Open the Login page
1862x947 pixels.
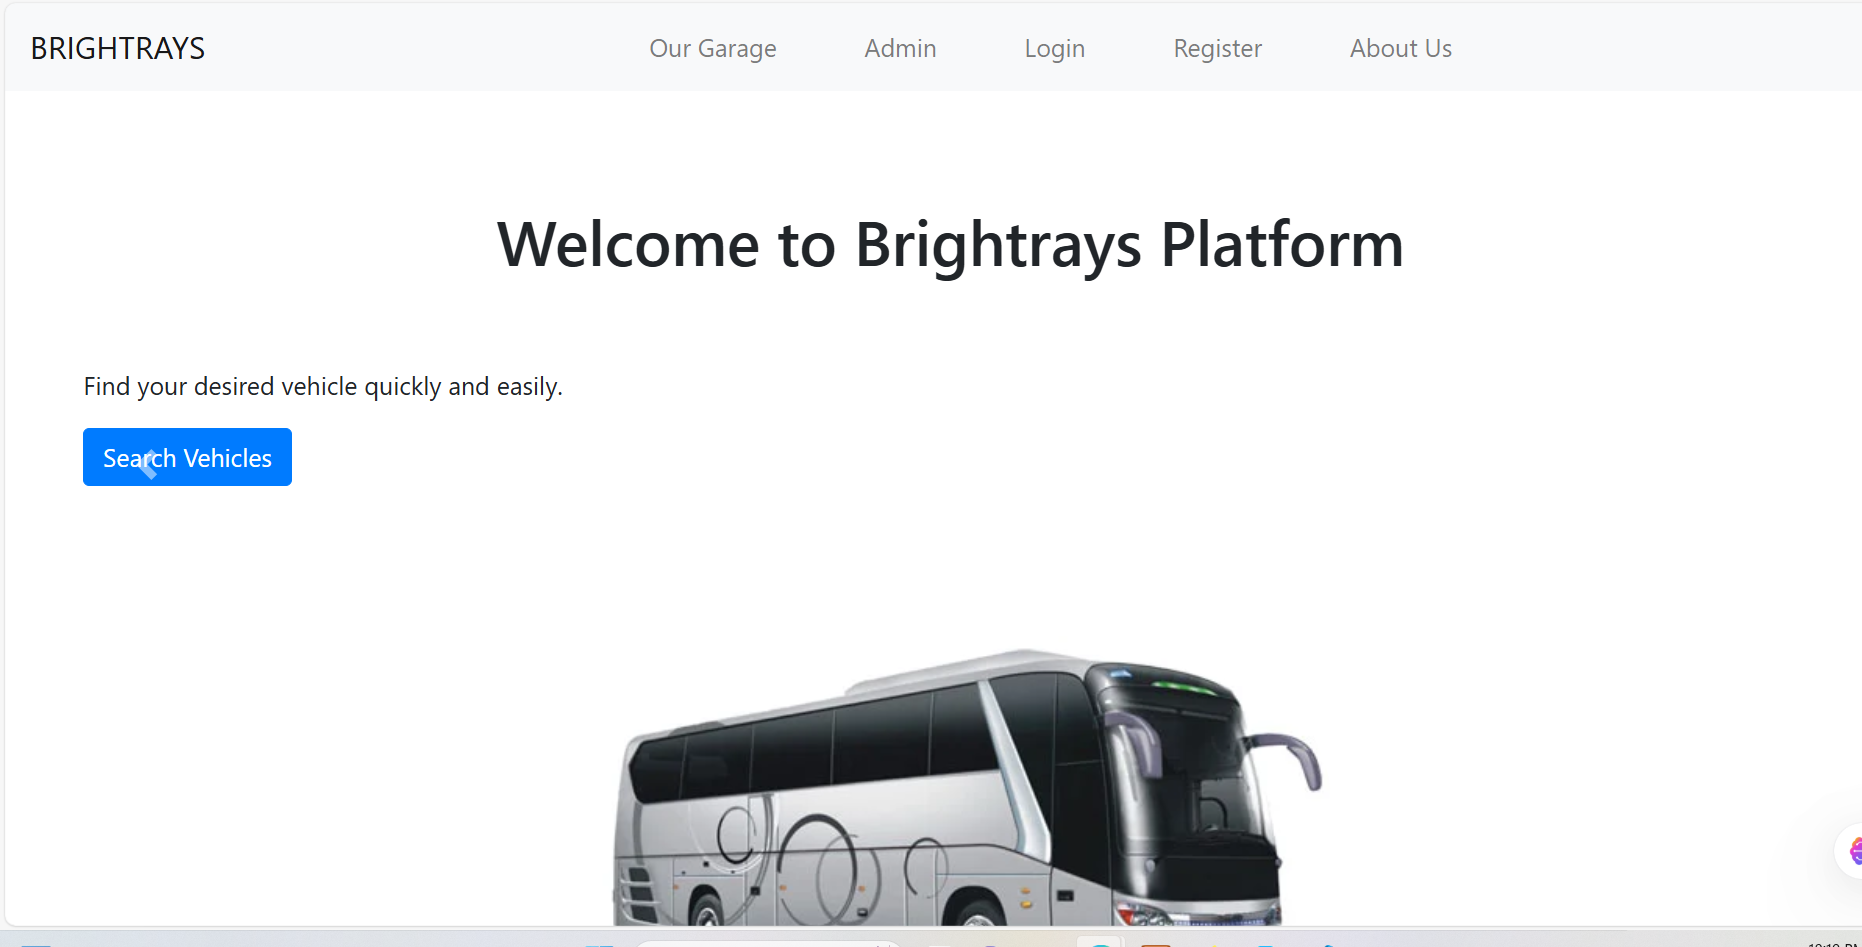[1054, 48]
